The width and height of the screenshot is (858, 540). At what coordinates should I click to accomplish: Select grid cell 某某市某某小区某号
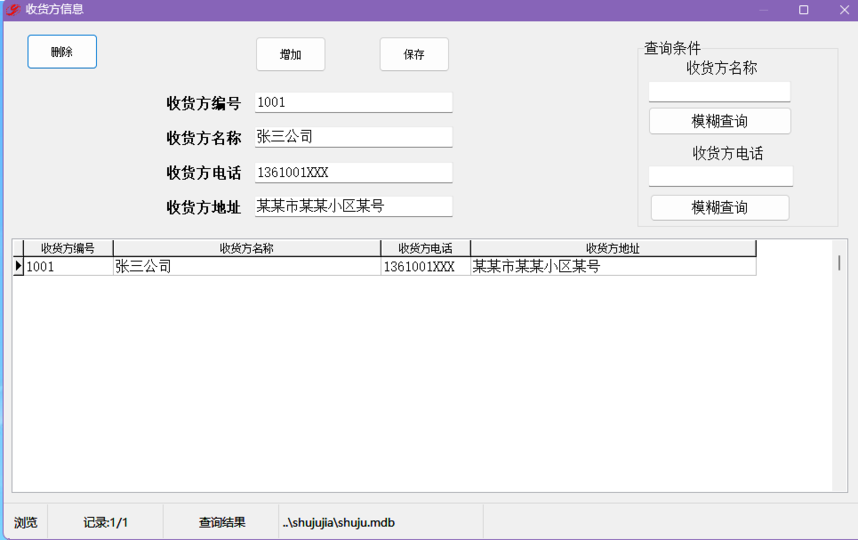(613, 266)
